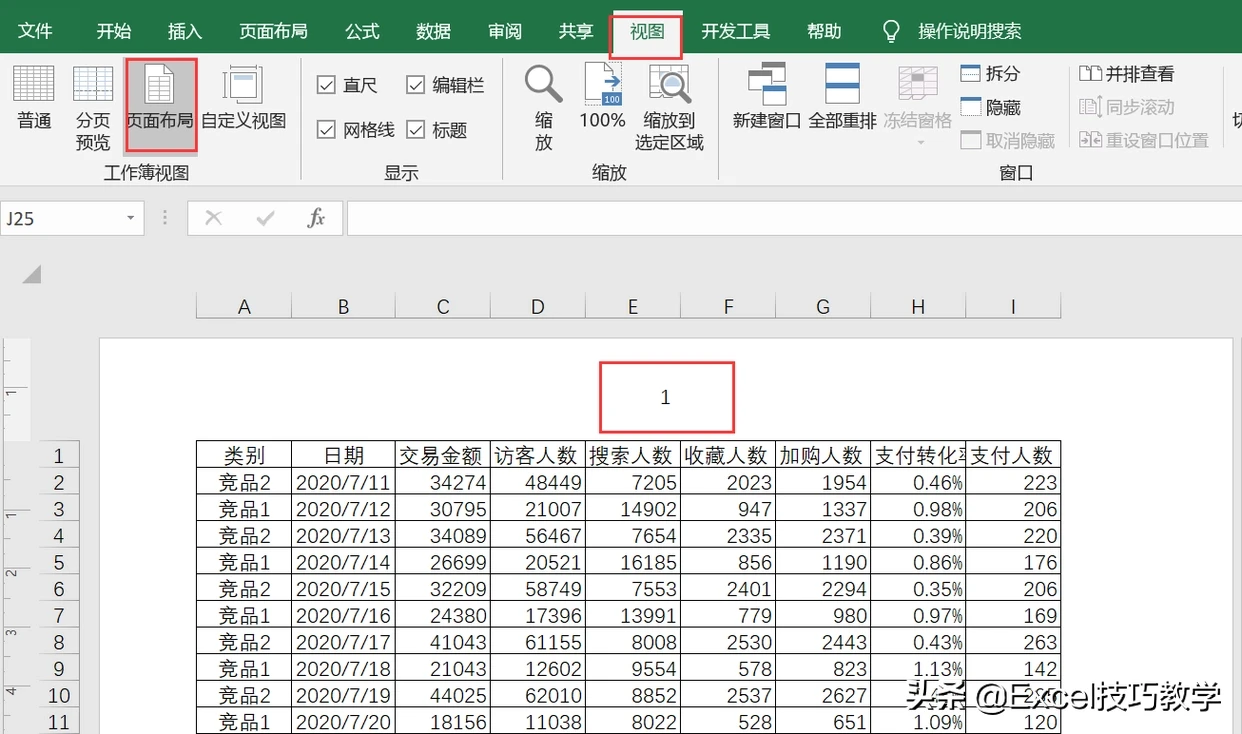
Task: Open the ribbon Page Layout (页面布局) tab
Action: point(273,31)
